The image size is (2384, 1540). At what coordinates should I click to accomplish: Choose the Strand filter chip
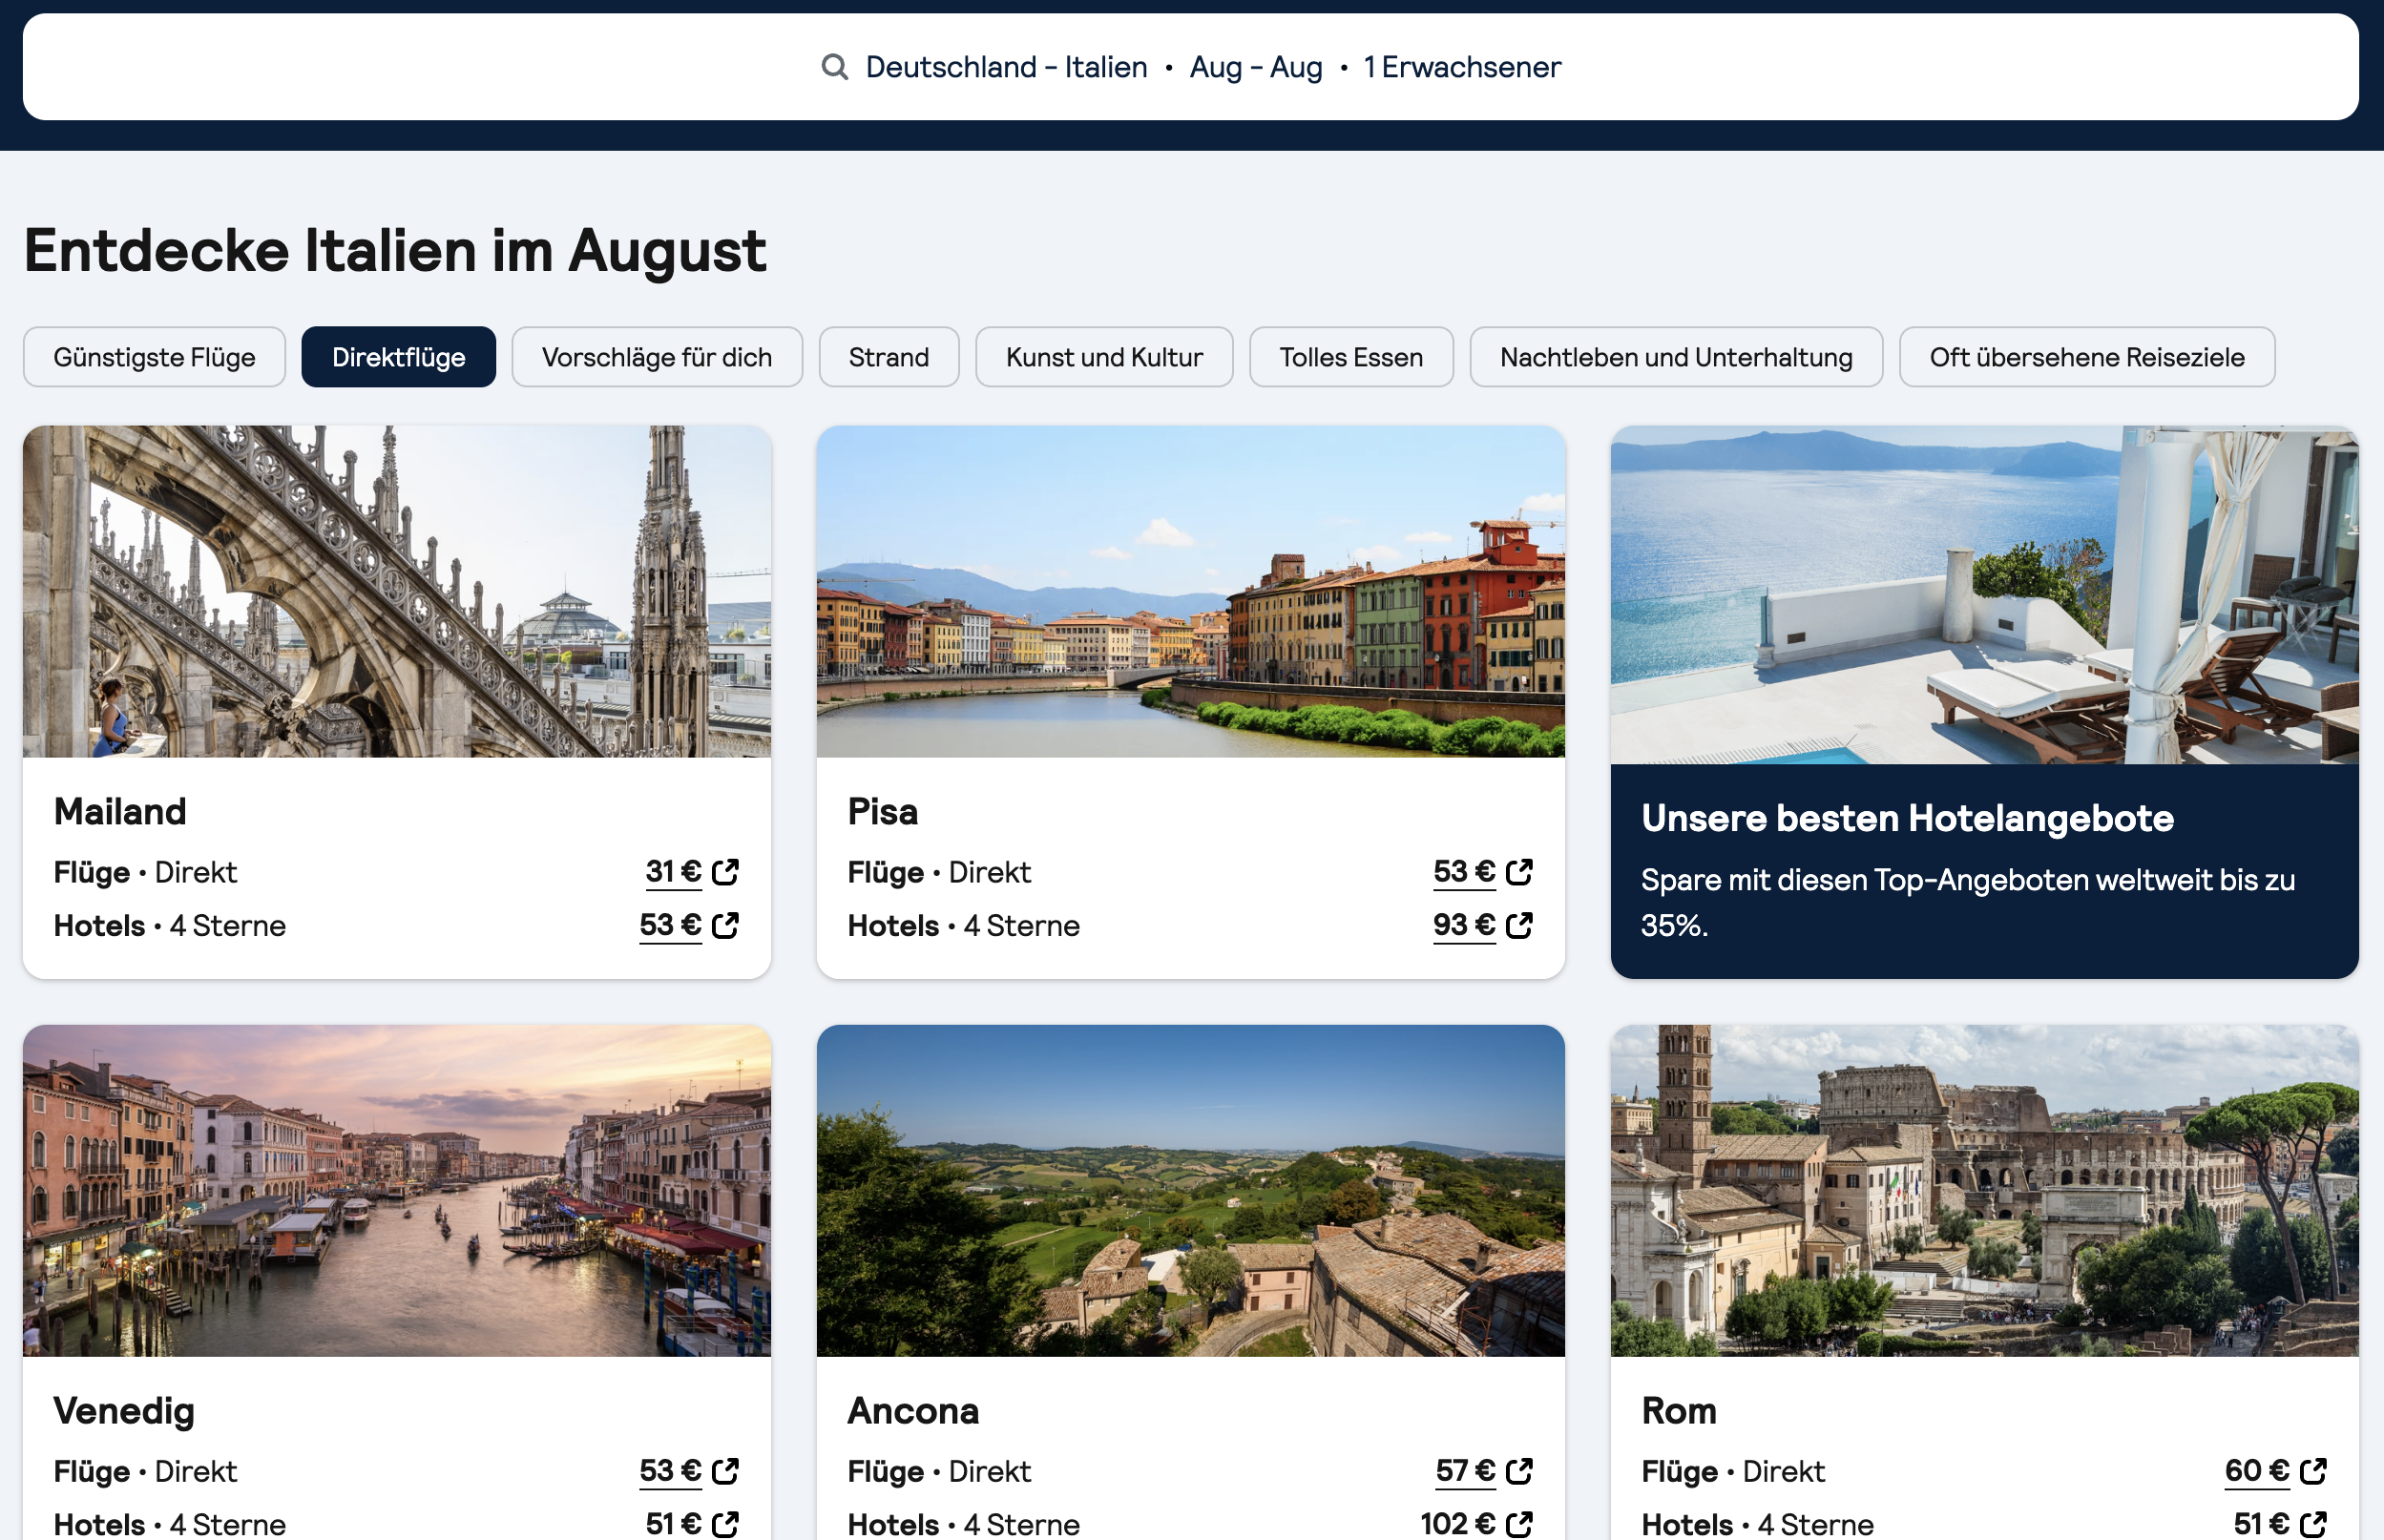(889, 357)
